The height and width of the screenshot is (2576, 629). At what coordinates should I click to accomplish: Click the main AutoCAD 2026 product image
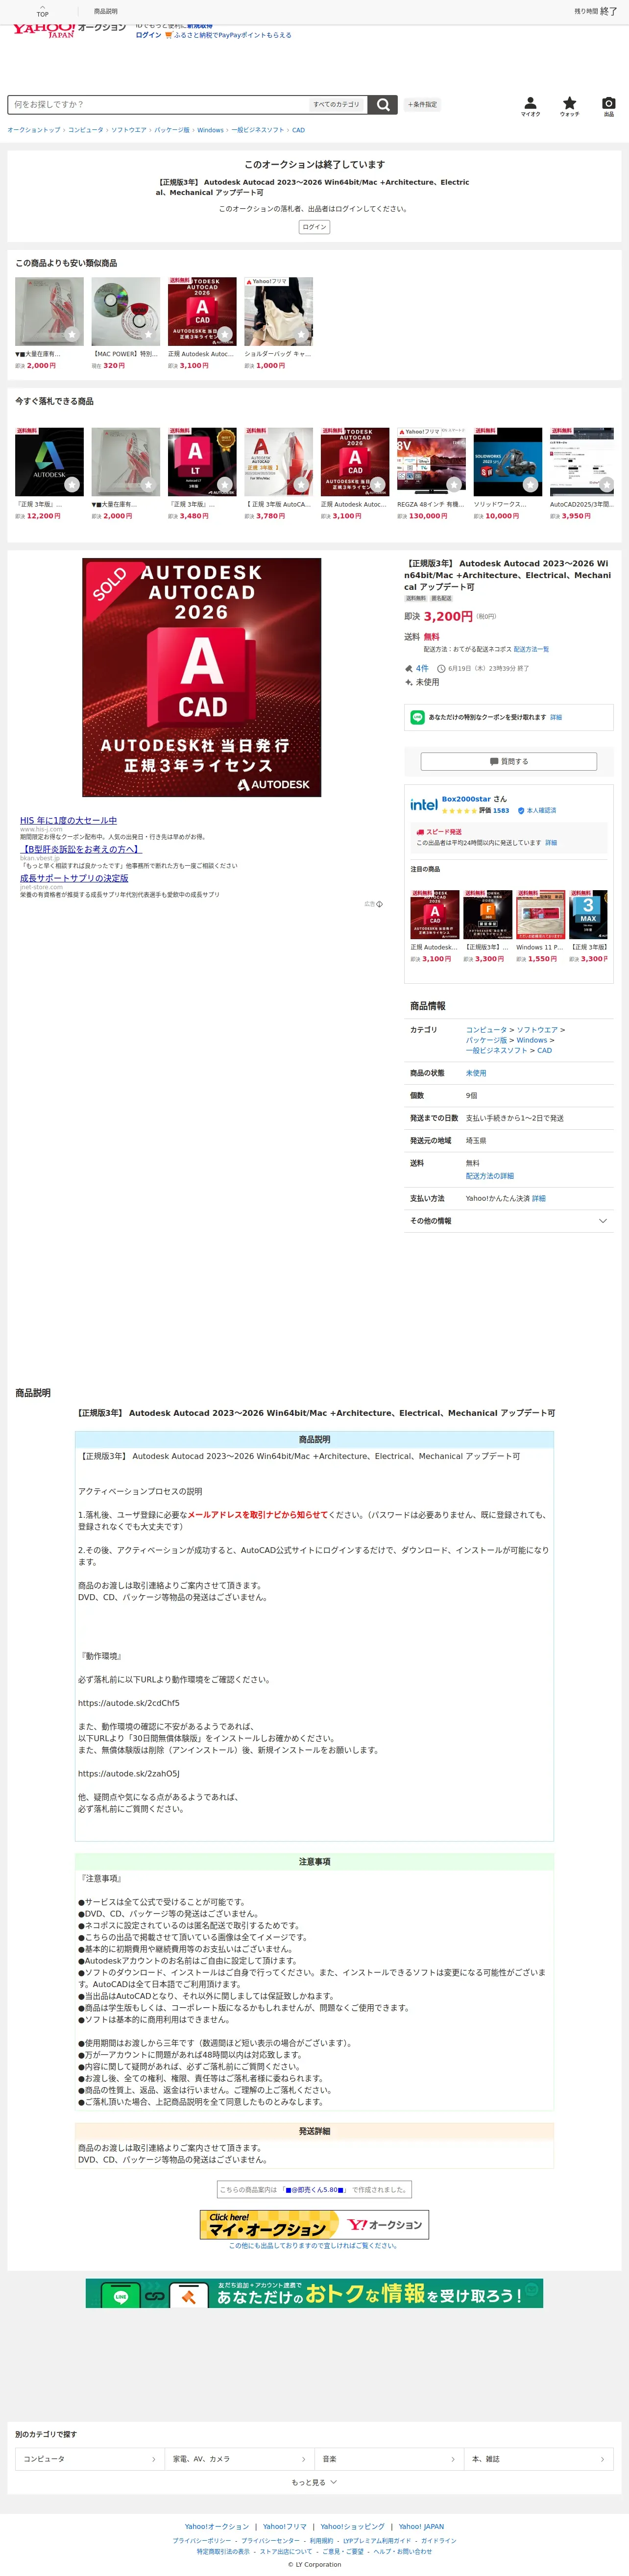201,677
